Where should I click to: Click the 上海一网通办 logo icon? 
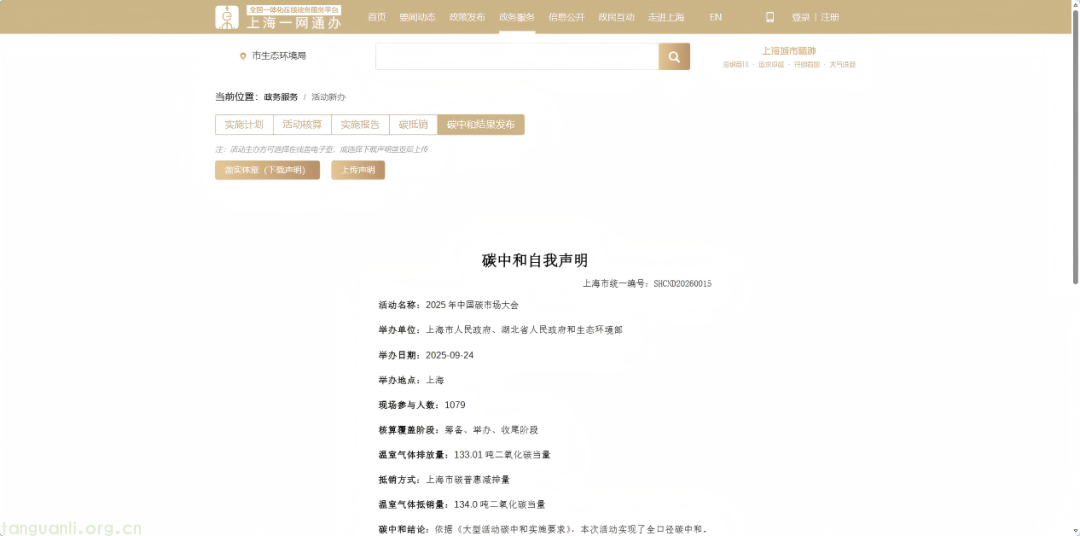click(x=227, y=17)
